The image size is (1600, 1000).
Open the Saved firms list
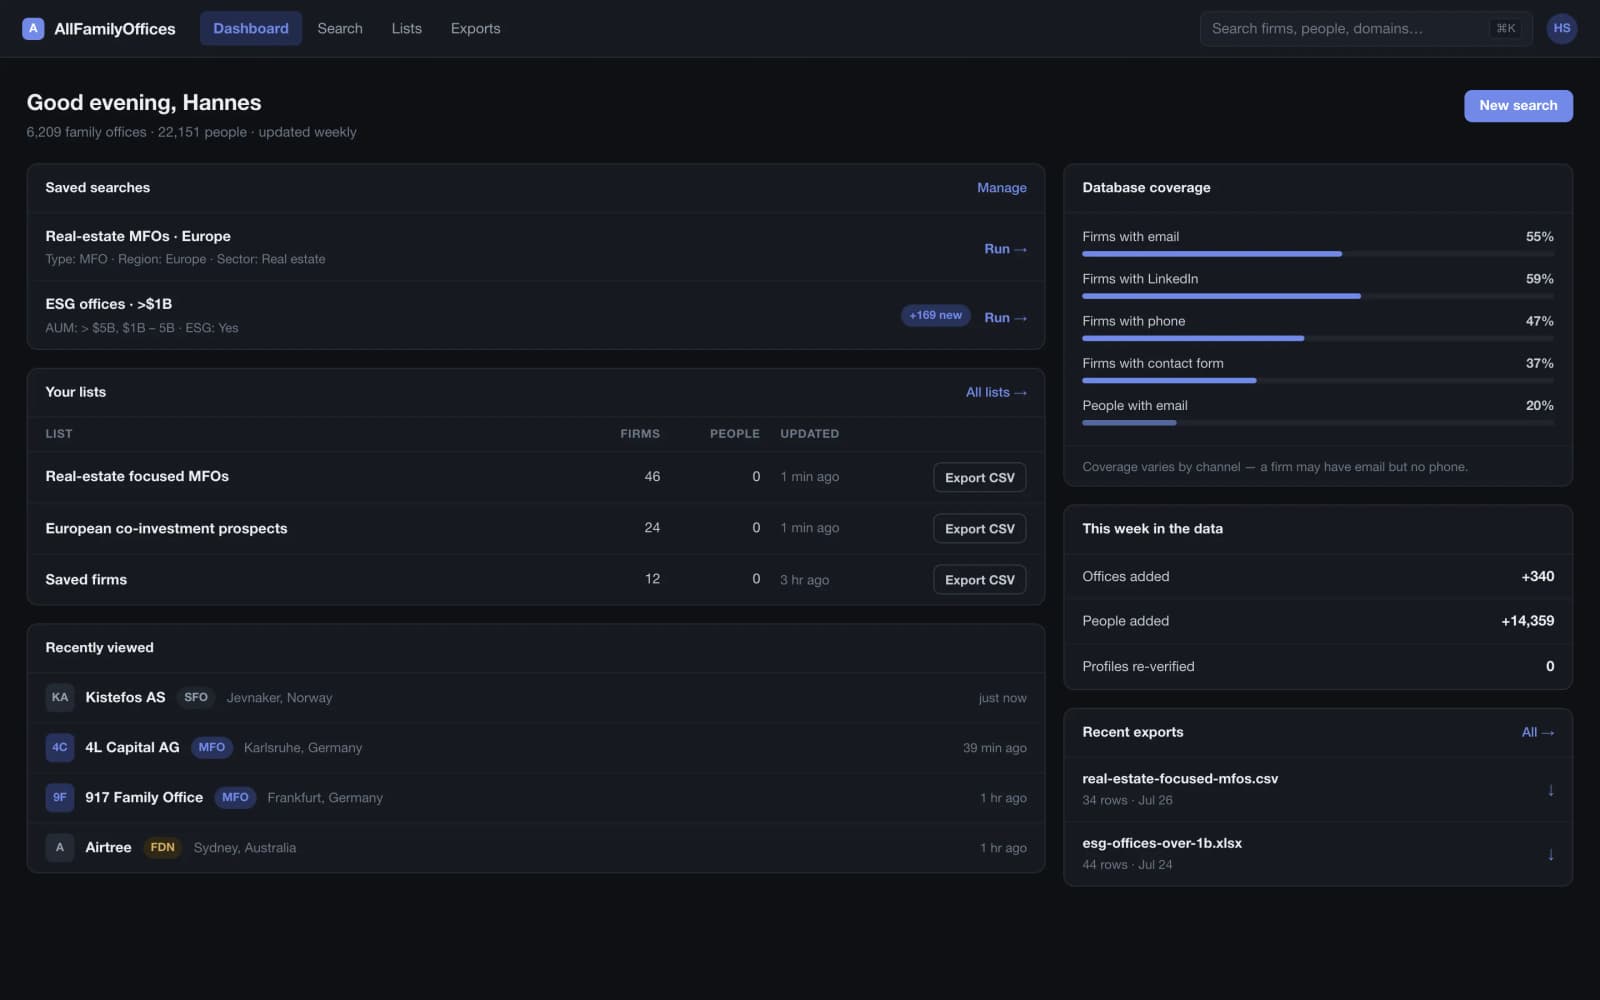(86, 579)
